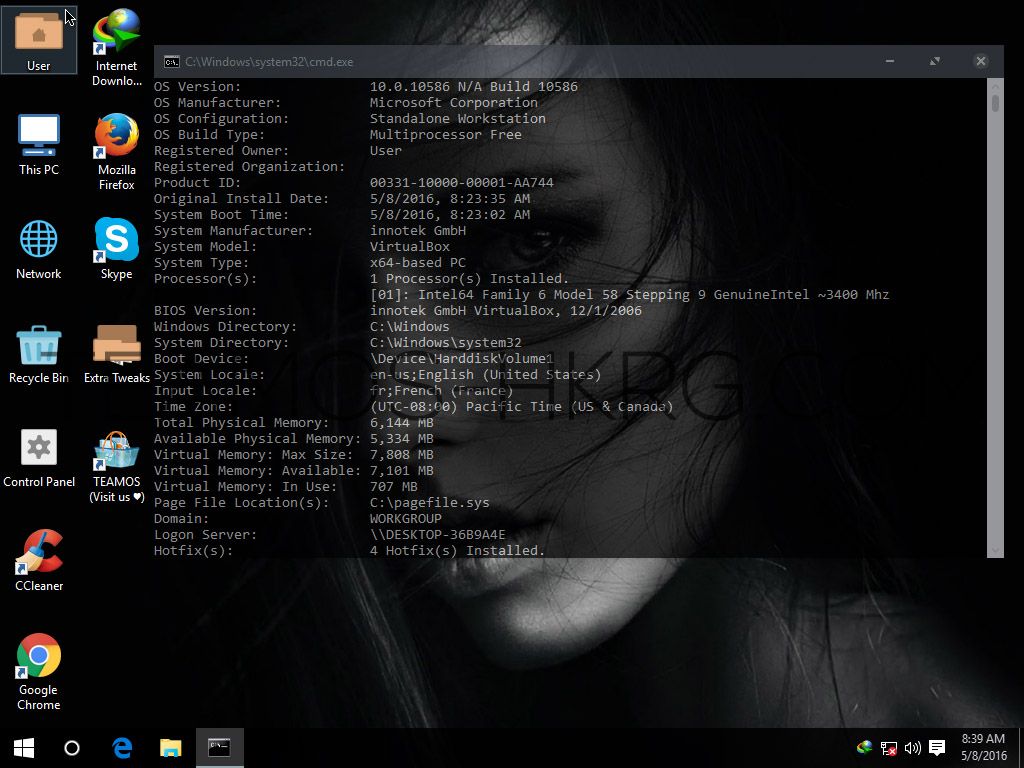Click the command prompt vertical scrollbar
The height and width of the screenshot is (768, 1024).
(994, 320)
